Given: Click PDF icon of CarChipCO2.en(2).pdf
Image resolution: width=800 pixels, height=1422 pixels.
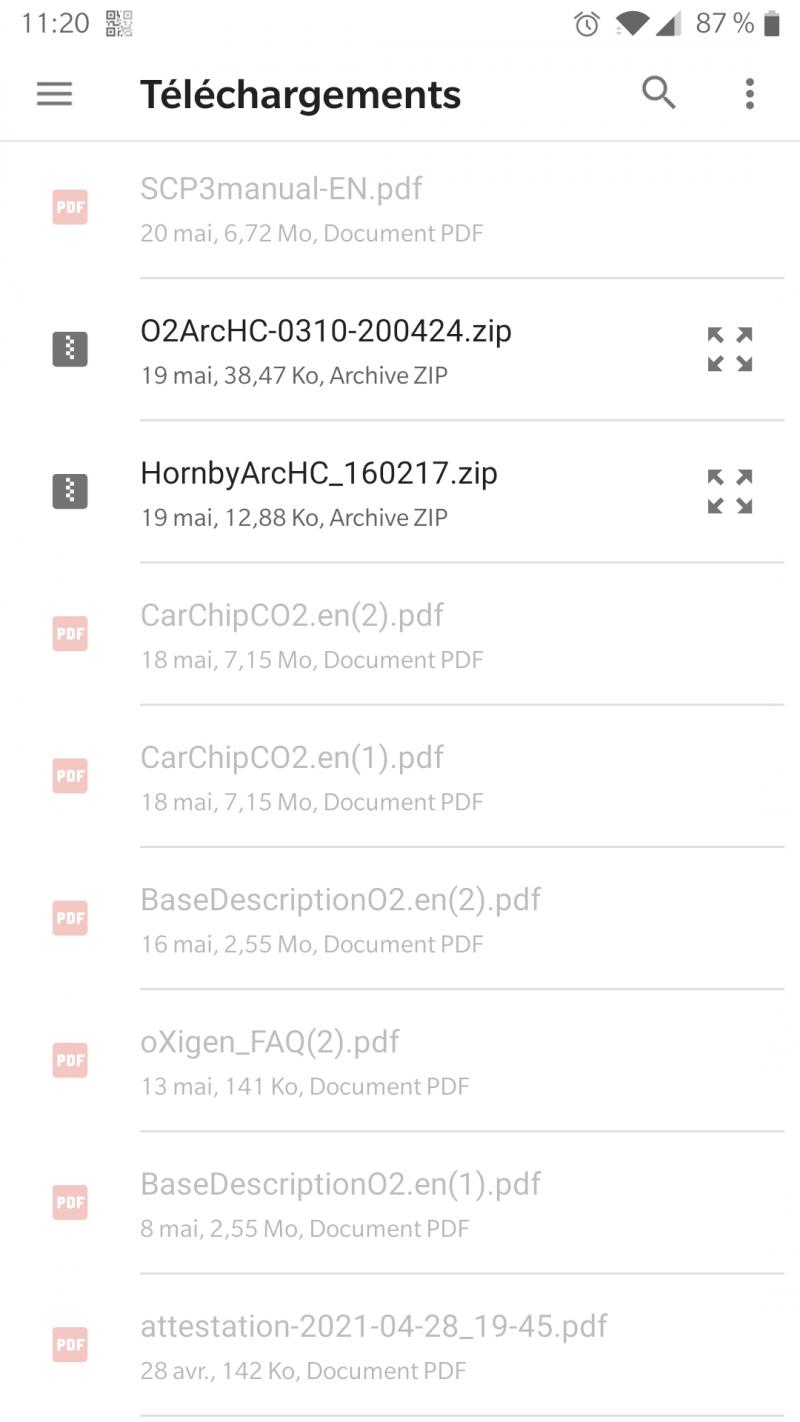Looking at the screenshot, I should click(70, 633).
